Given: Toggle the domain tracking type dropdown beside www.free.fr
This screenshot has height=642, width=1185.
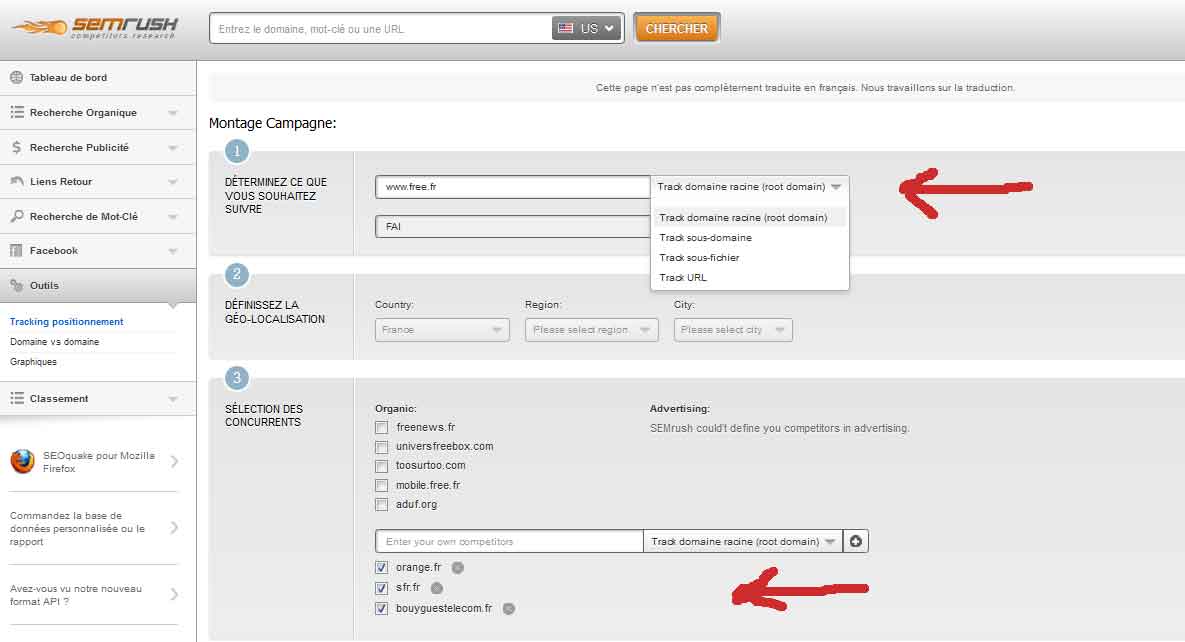Looking at the screenshot, I should tap(749, 187).
